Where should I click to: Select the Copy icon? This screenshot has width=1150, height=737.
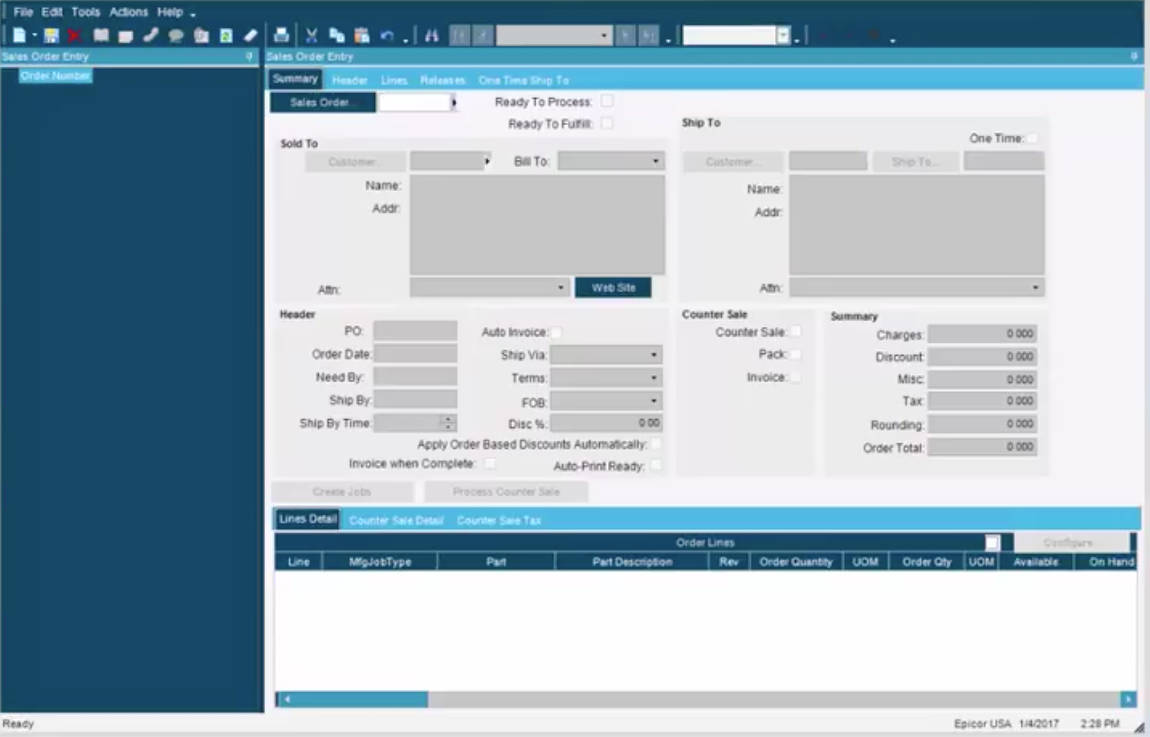coord(336,33)
